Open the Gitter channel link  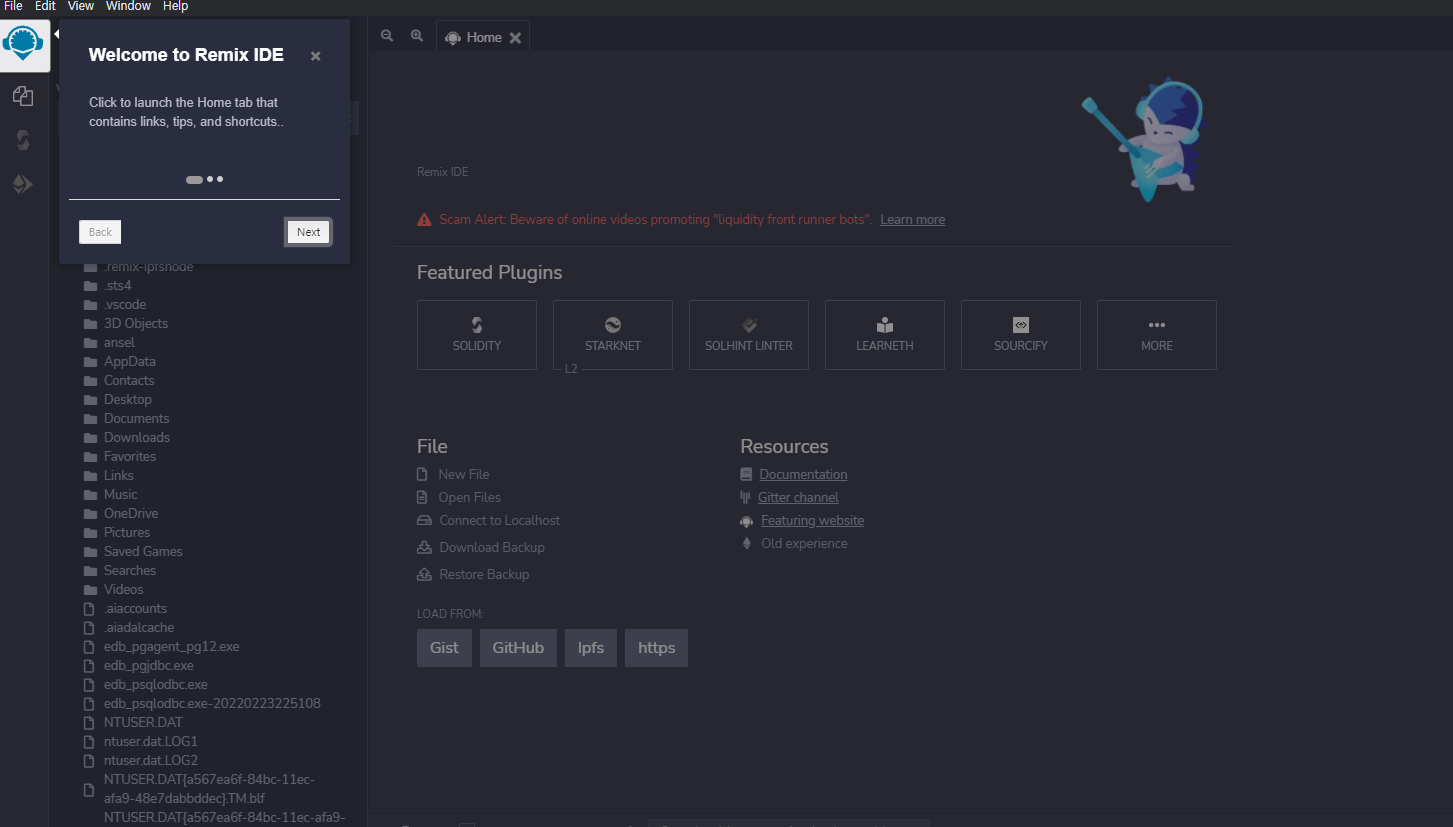click(x=798, y=498)
